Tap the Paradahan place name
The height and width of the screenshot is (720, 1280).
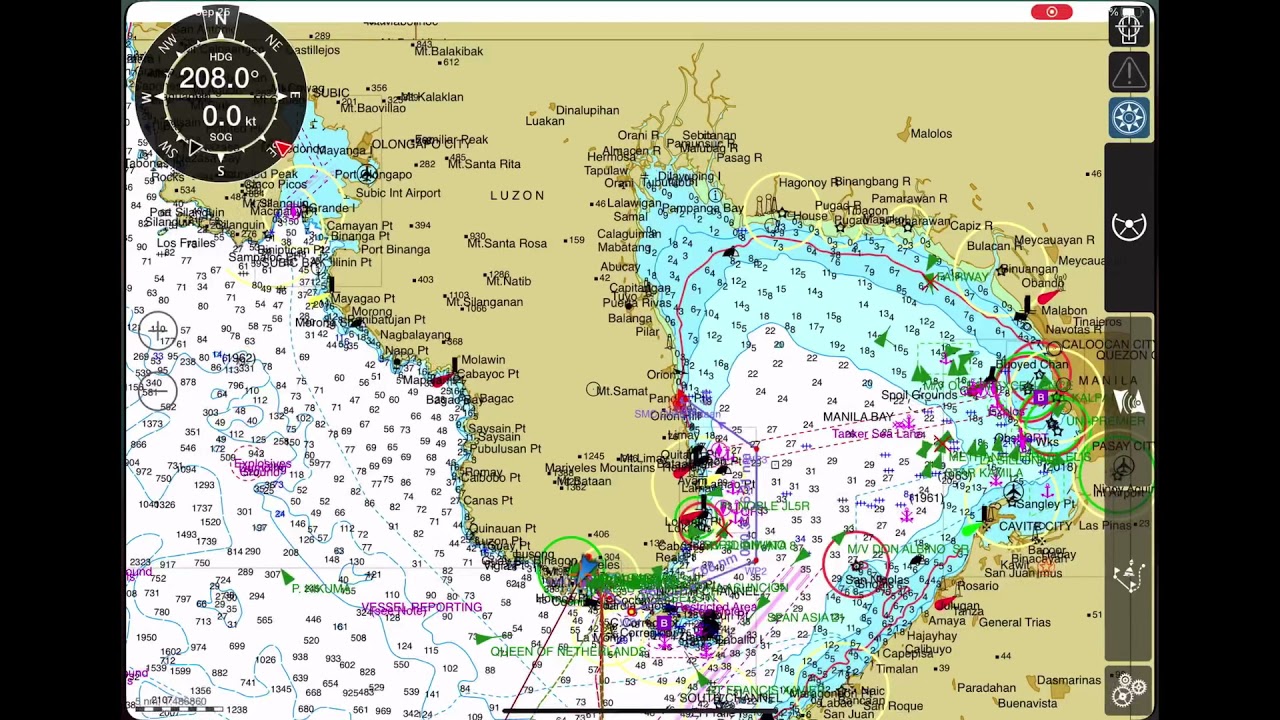987,688
